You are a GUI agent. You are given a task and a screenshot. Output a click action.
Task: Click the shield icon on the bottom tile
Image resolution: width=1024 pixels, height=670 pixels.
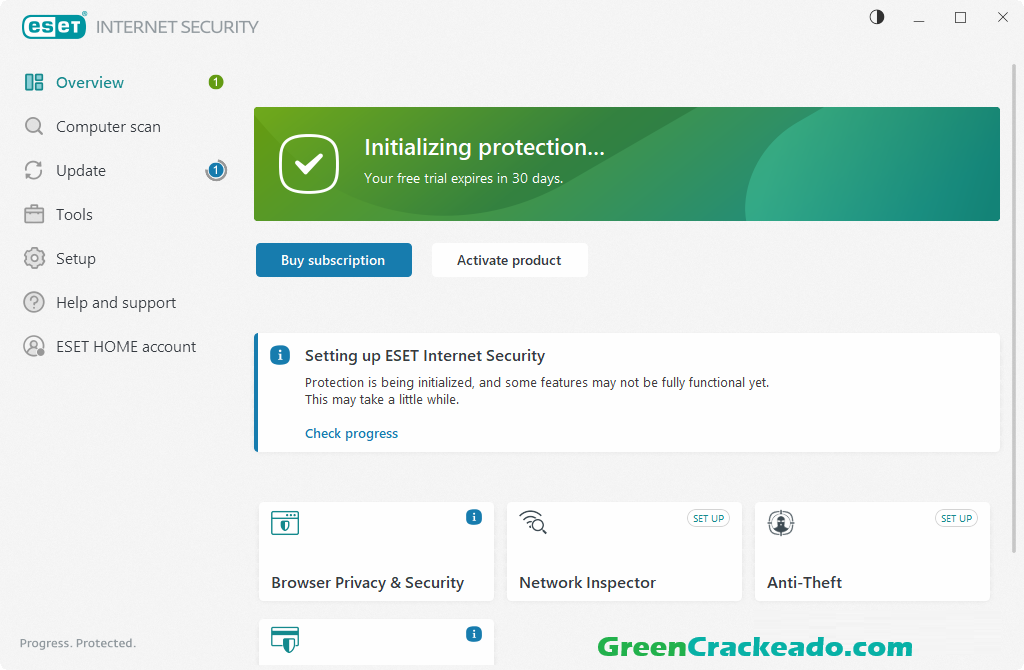tap(285, 638)
